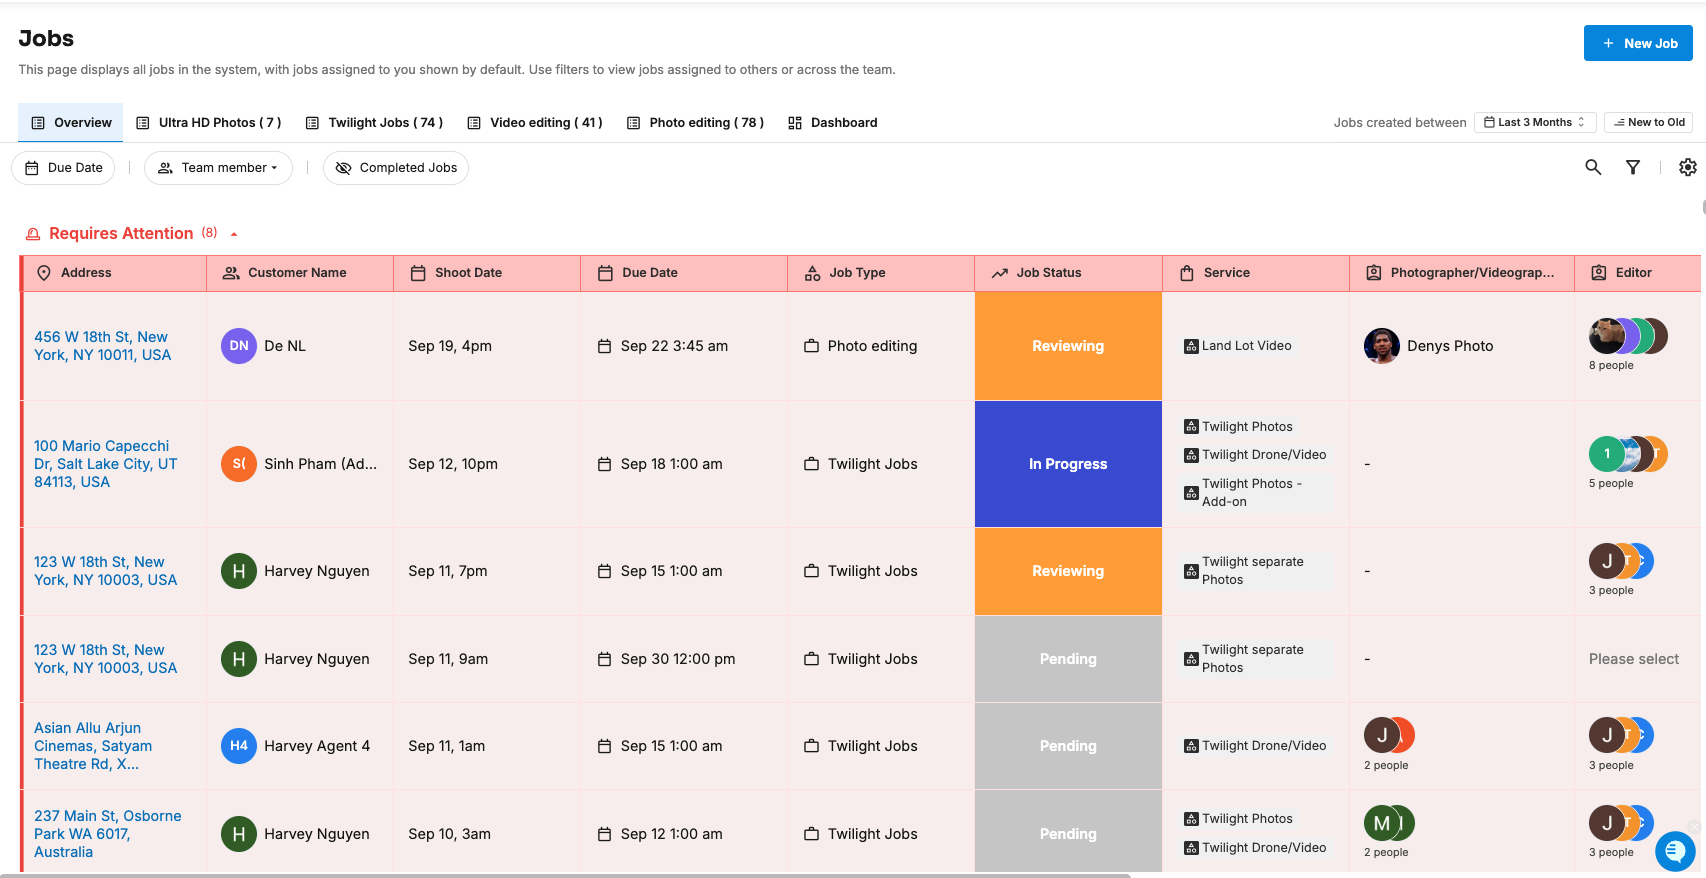Click Pending status for Sep 30 due job
The width and height of the screenshot is (1706, 878).
coord(1068,659)
